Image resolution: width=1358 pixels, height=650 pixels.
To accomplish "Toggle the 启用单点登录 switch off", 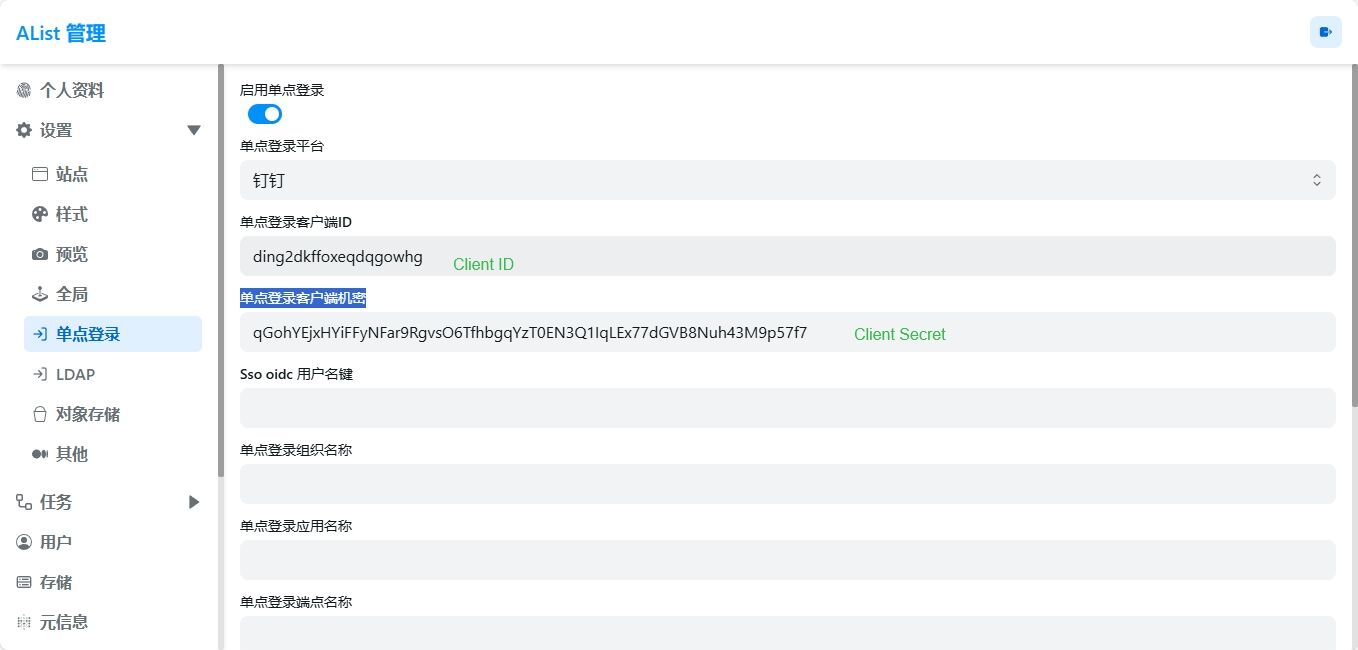I will pyautogui.click(x=265, y=114).
